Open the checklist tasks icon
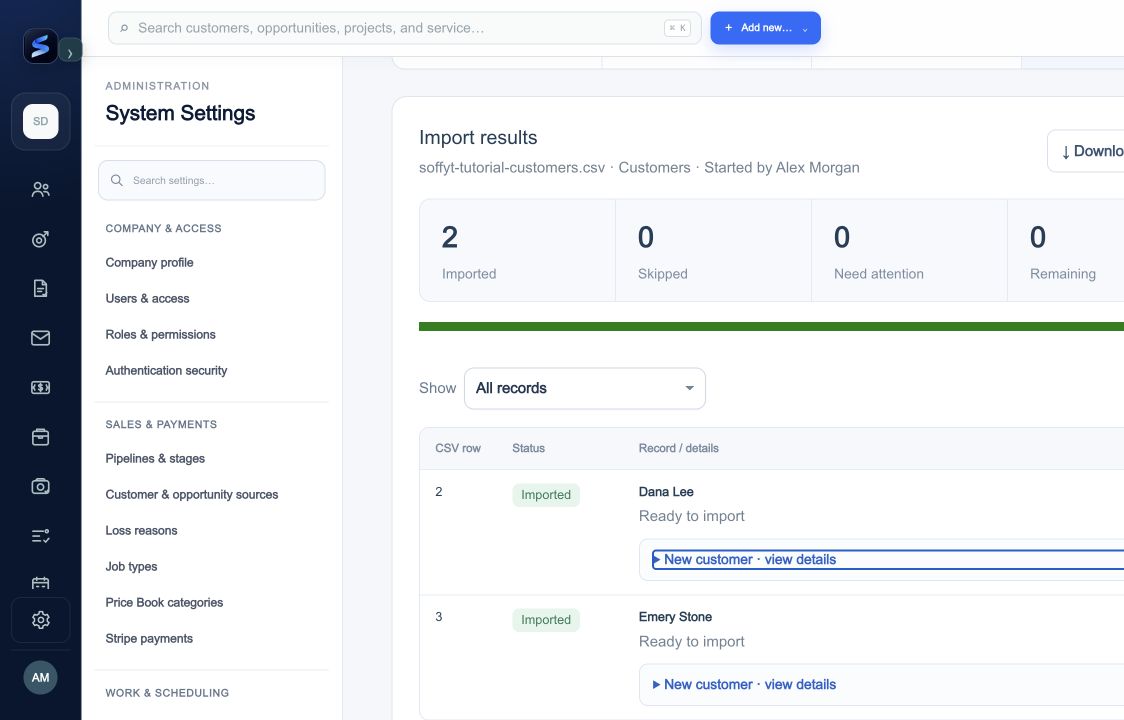 41,536
